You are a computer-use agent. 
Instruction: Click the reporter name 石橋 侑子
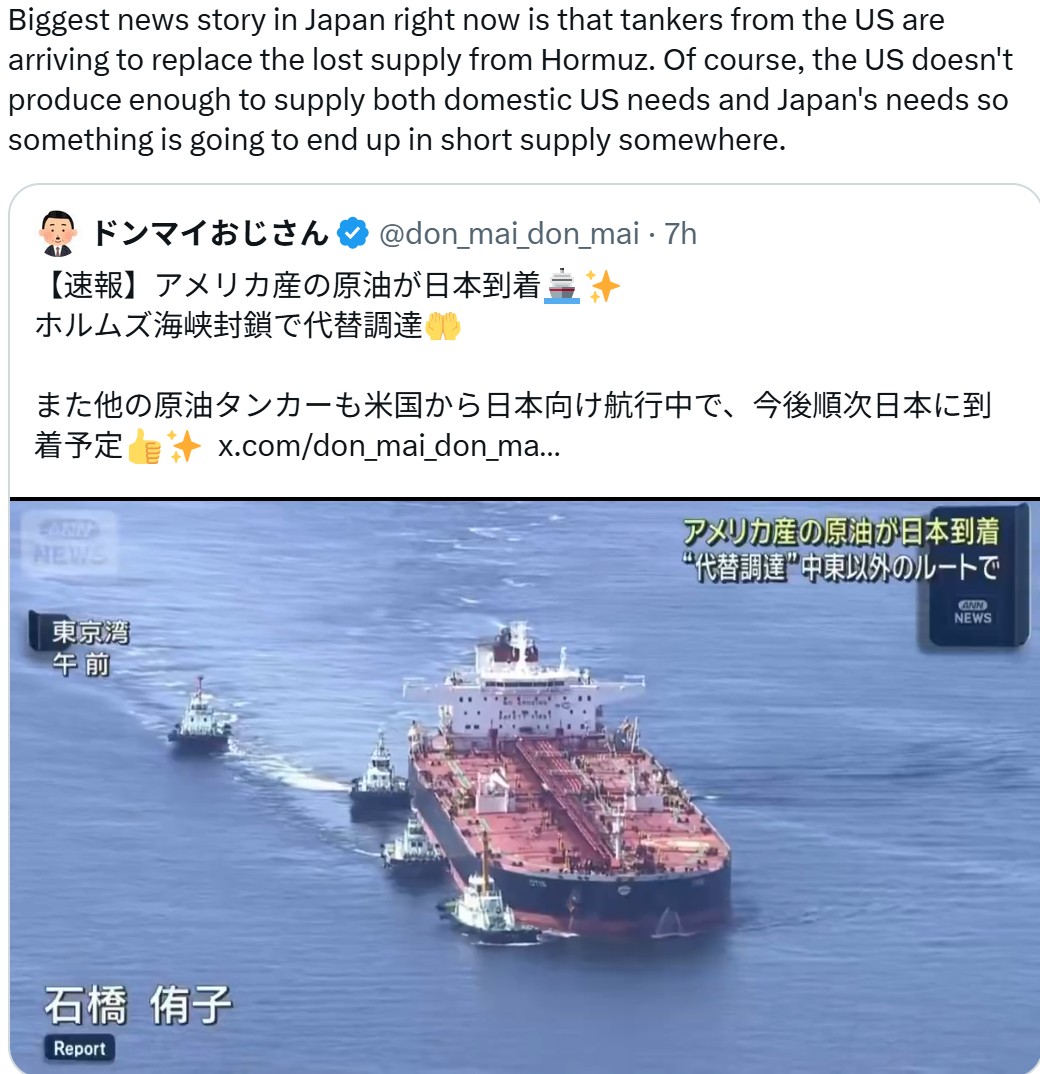click(138, 1006)
